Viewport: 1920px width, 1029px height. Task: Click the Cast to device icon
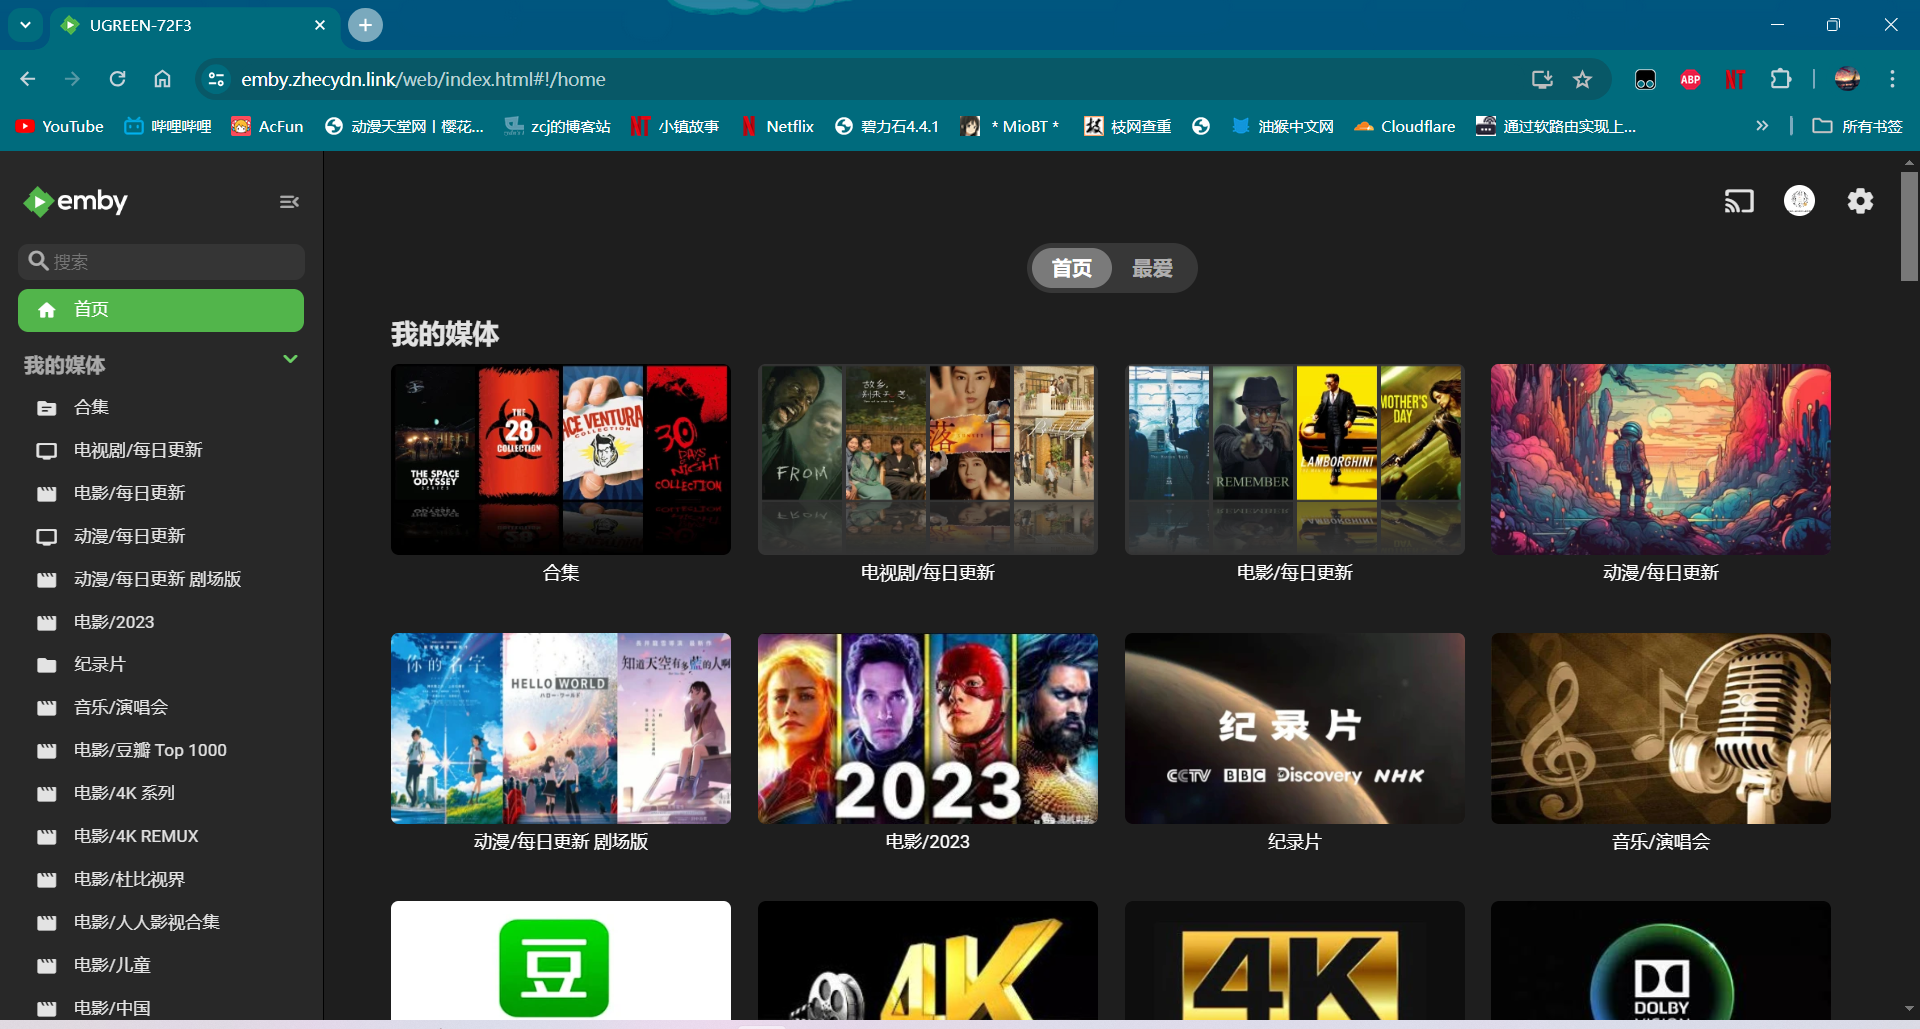point(1739,202)
